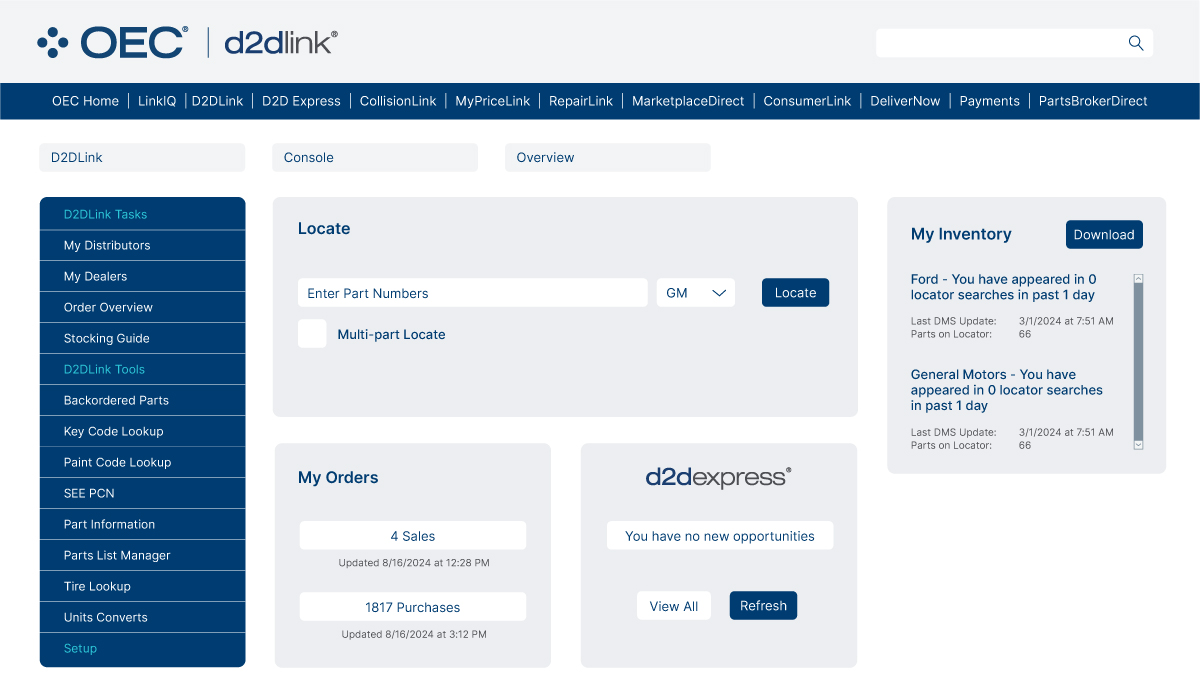Open Order Overview in sidebar
The image size is (1200, 700).
(x=142, y=308)
